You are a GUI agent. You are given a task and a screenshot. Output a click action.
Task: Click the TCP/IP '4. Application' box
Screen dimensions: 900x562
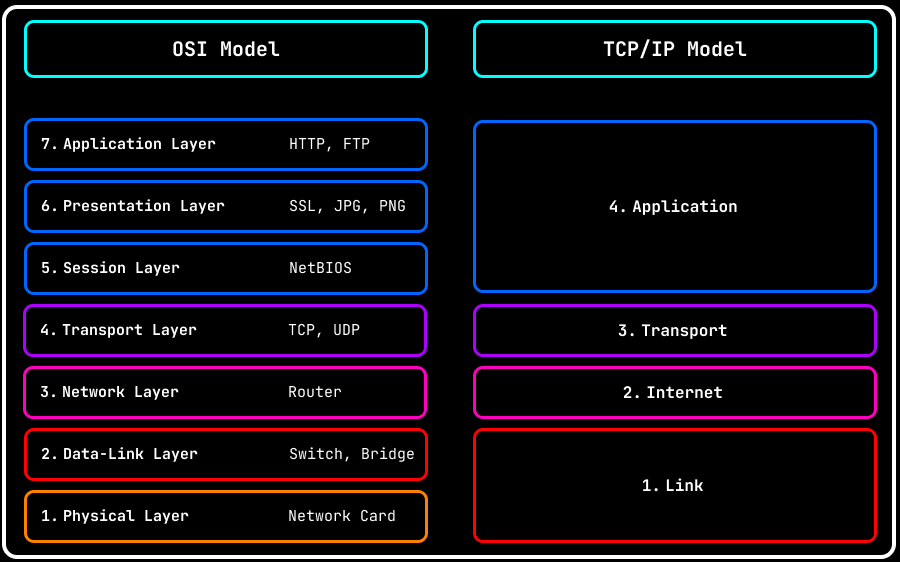coord(674,207)
